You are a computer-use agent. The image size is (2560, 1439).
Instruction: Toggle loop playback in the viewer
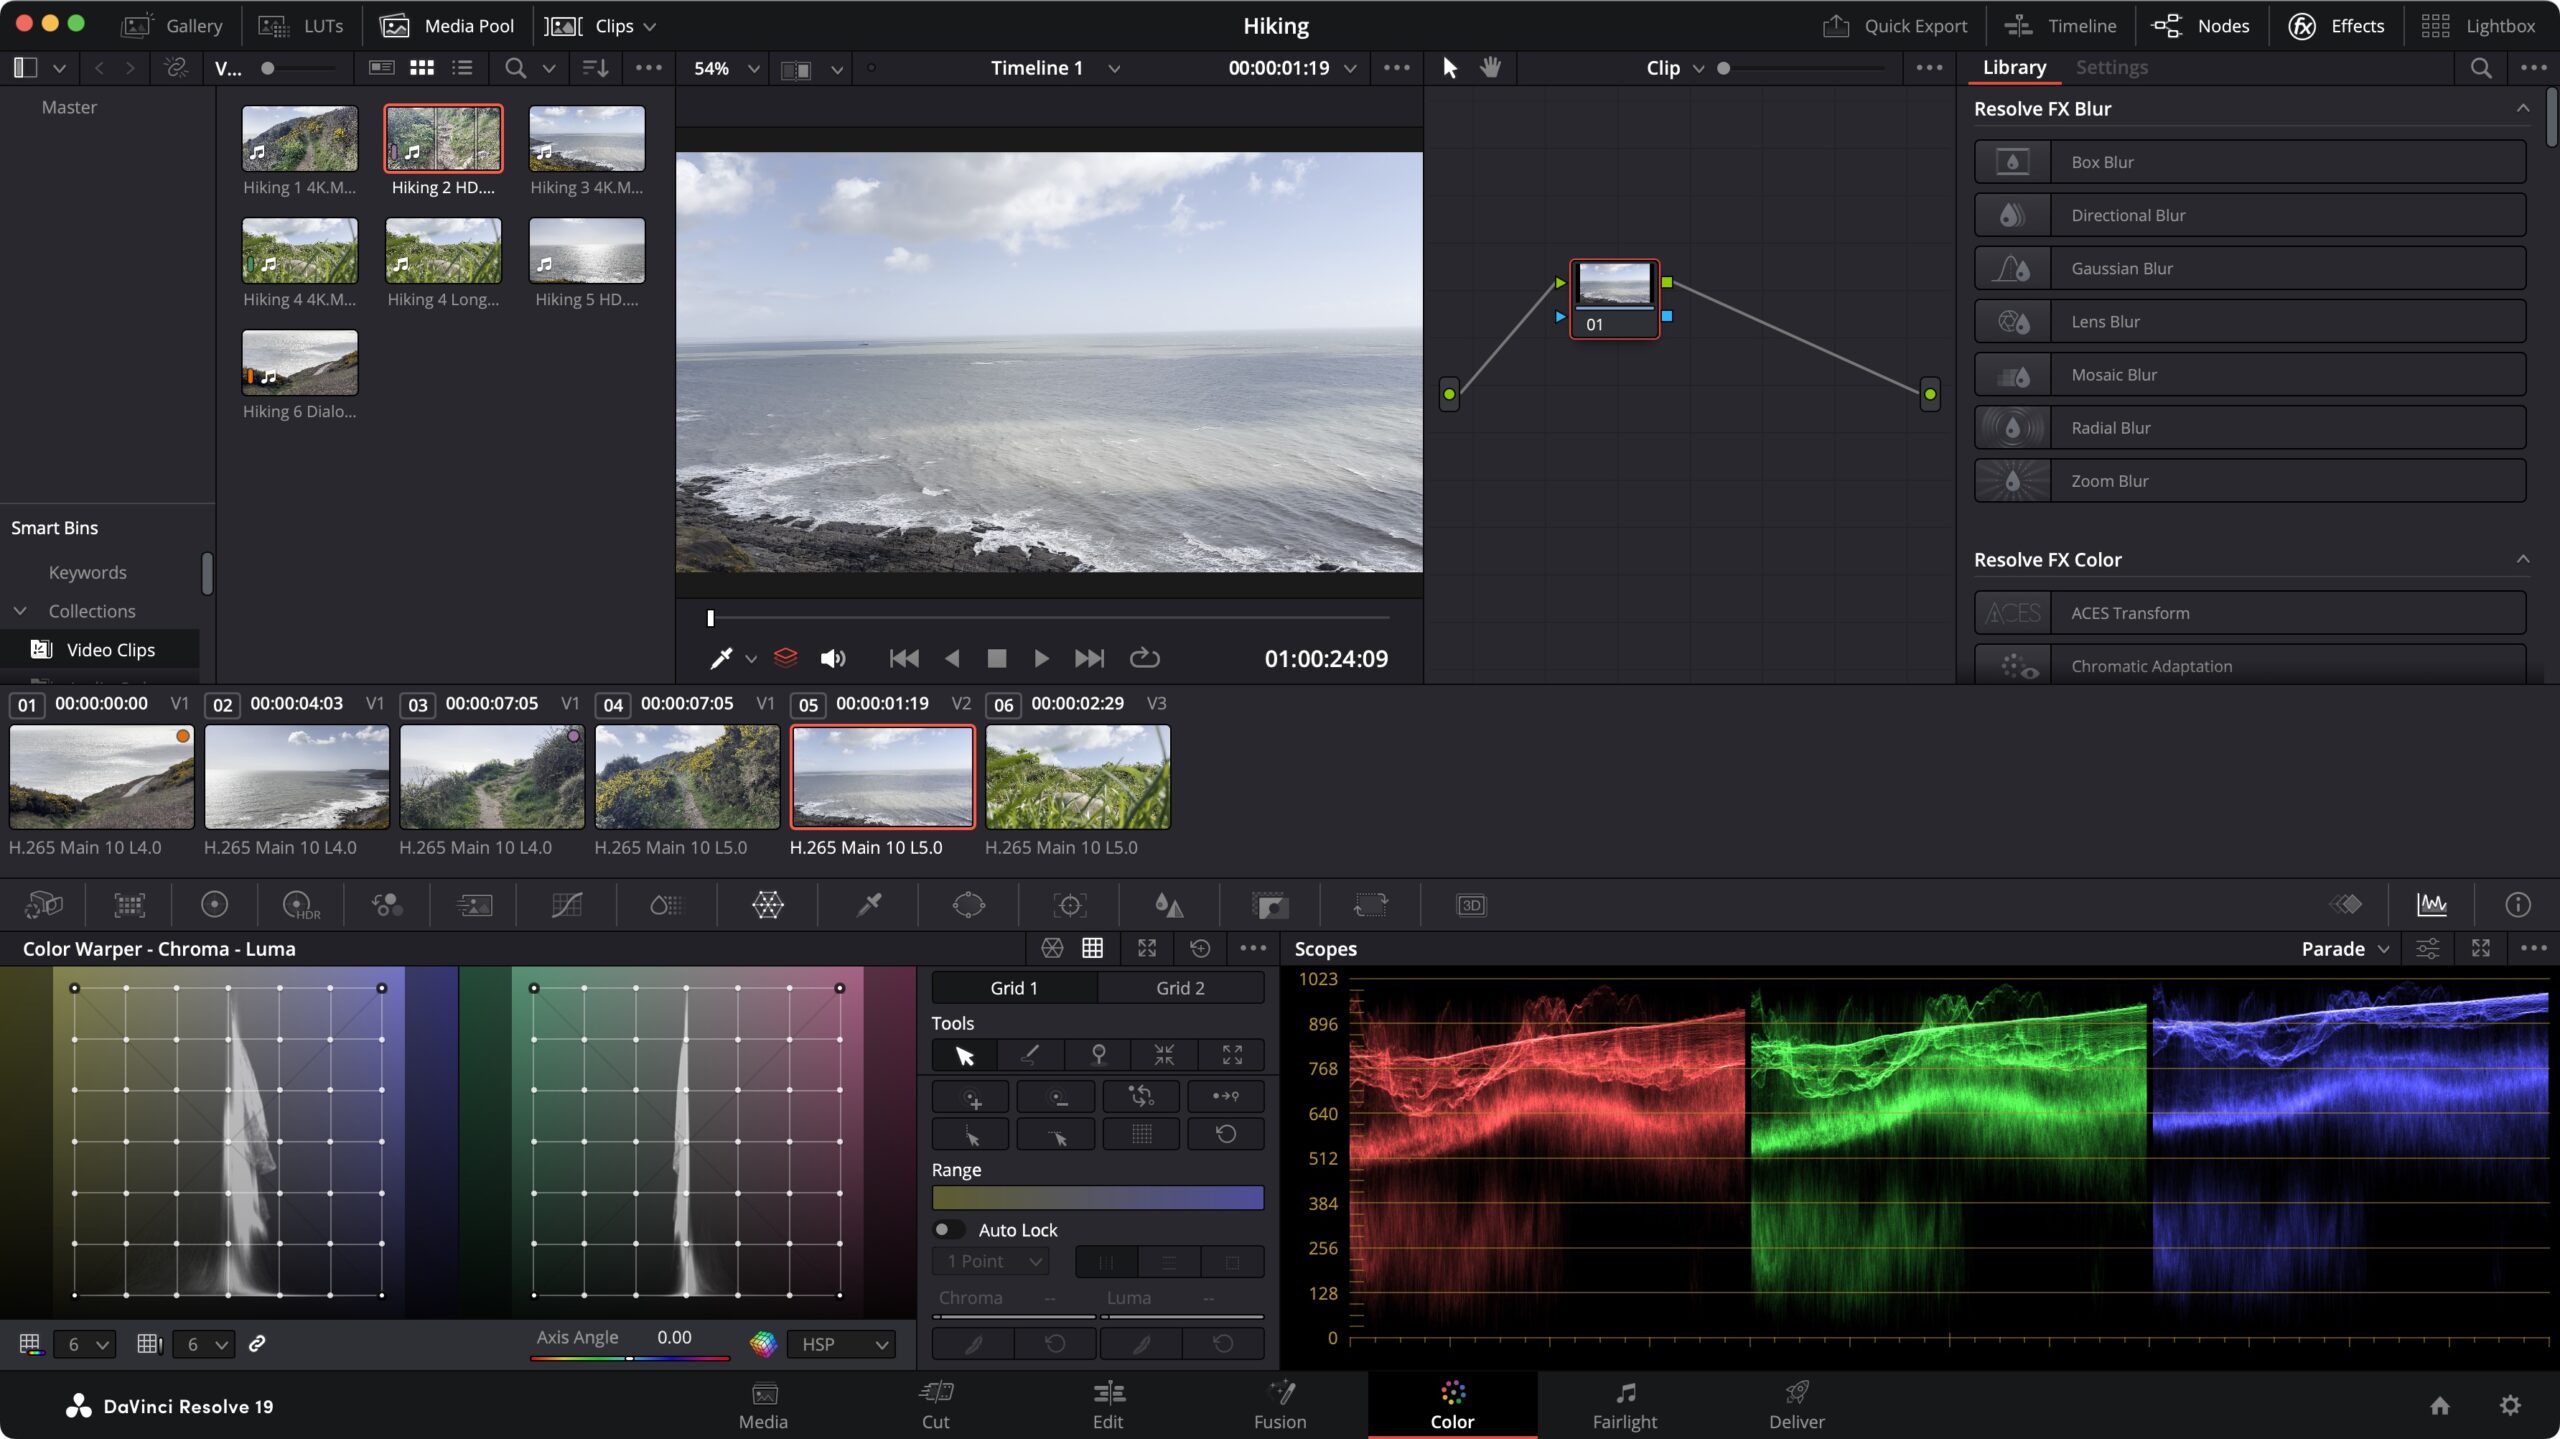[1144, 657]
